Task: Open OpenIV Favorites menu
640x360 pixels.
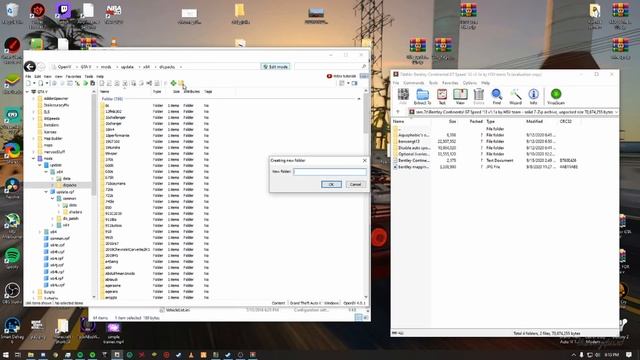Action: (73, 76)
